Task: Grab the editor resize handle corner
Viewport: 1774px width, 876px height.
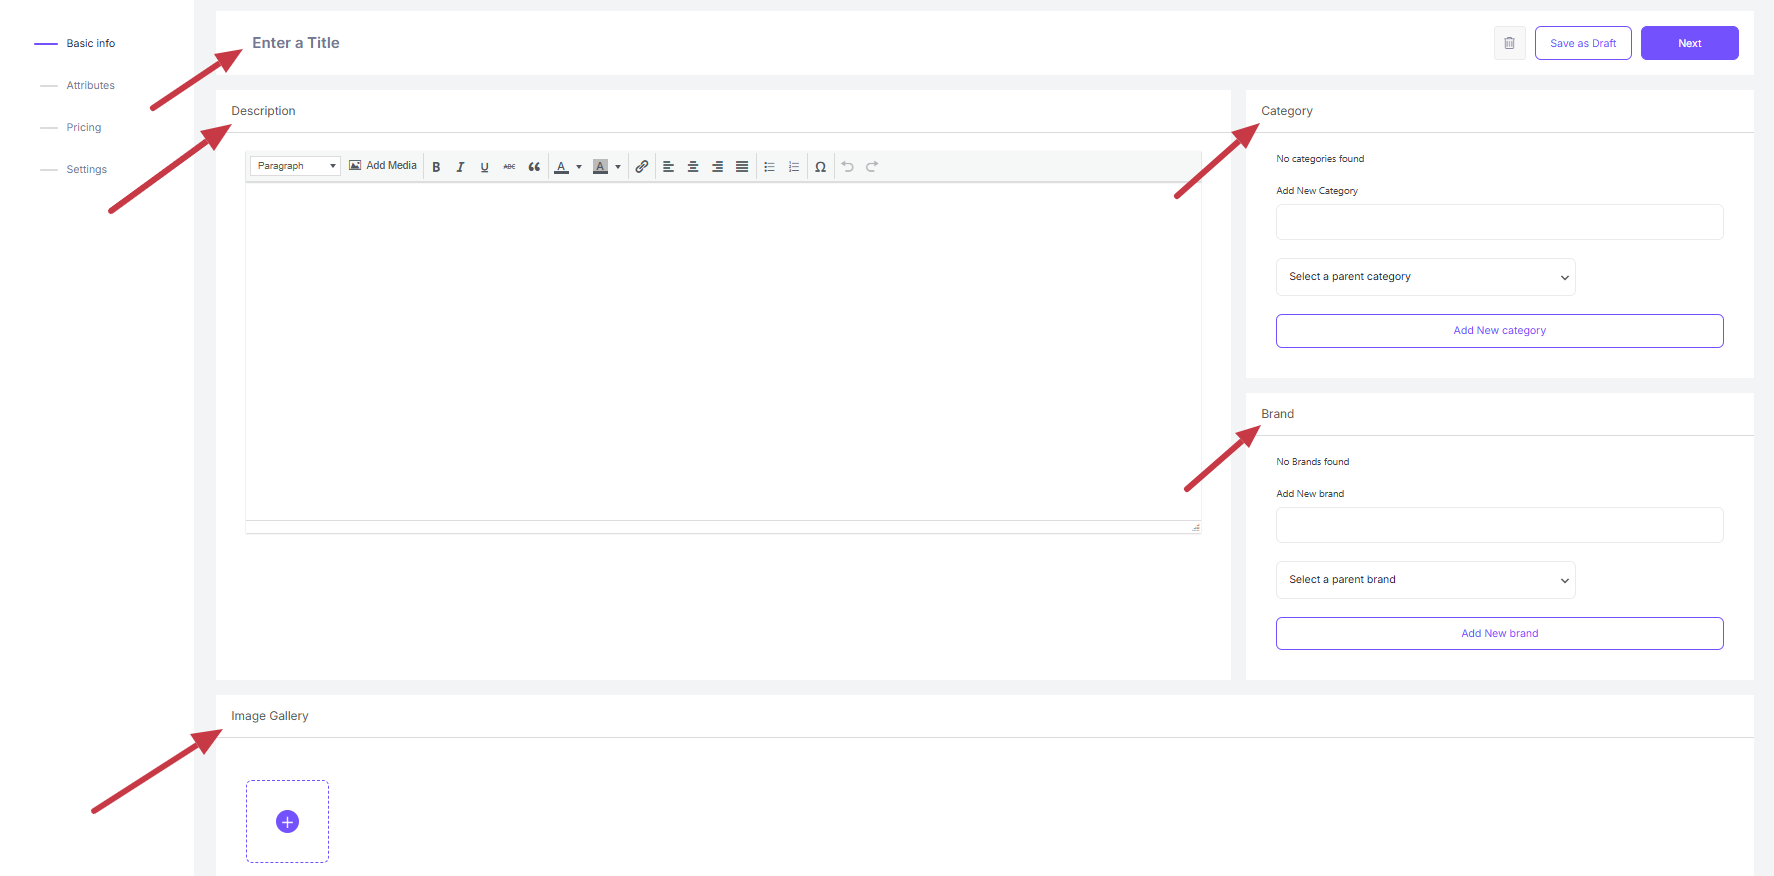Action: (x=1196, y=527)
